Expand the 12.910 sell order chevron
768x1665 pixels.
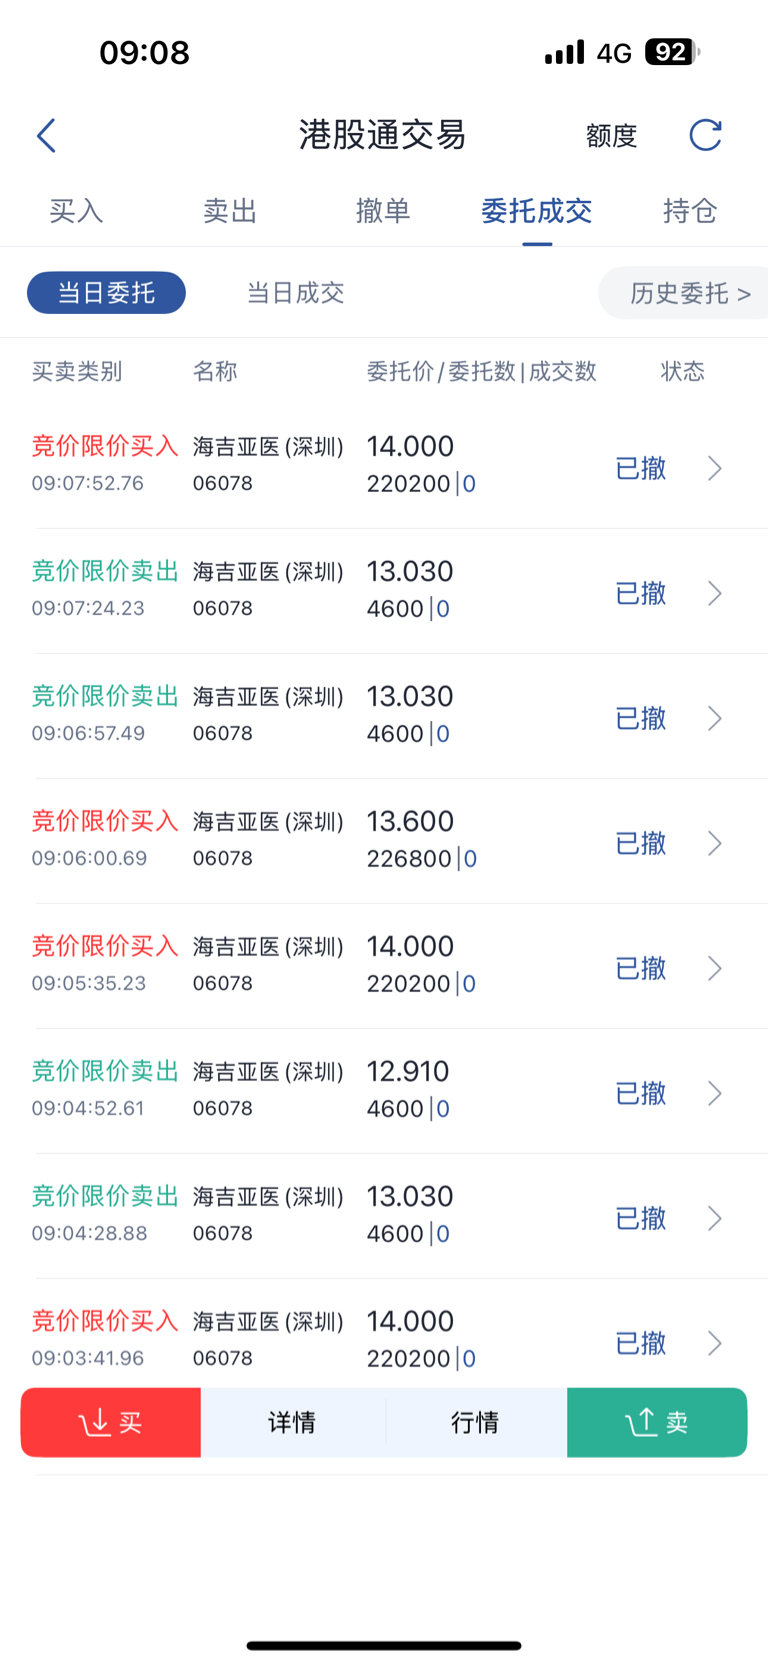(714, 1093)
